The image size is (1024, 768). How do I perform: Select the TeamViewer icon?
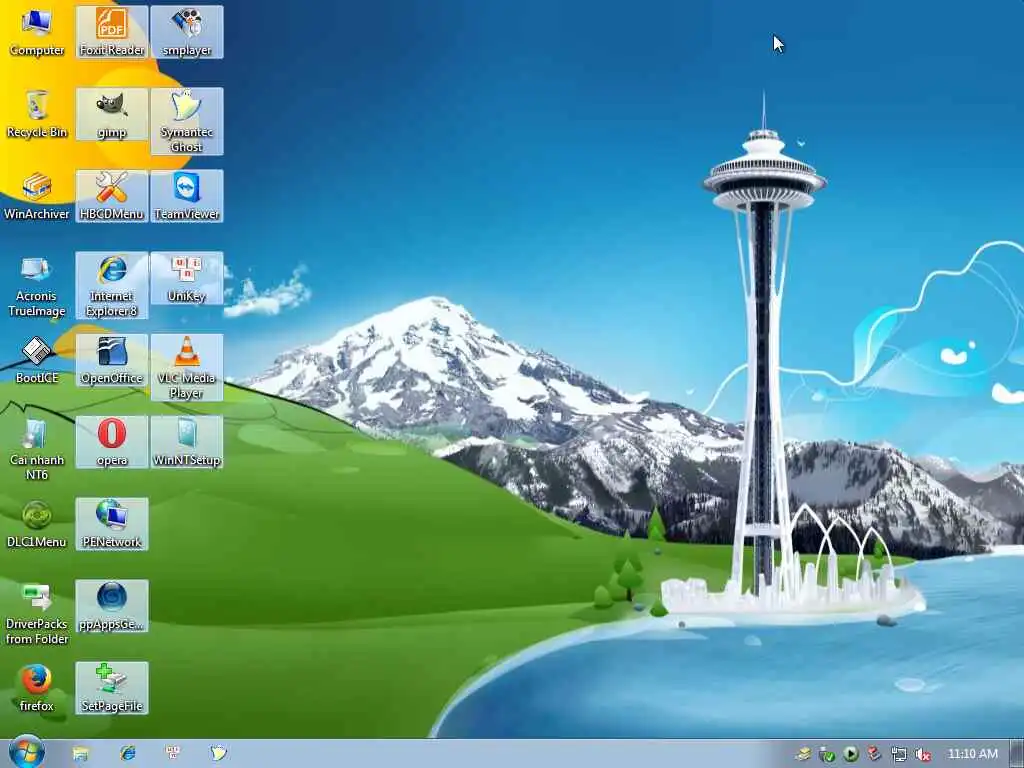pos(187,196)
